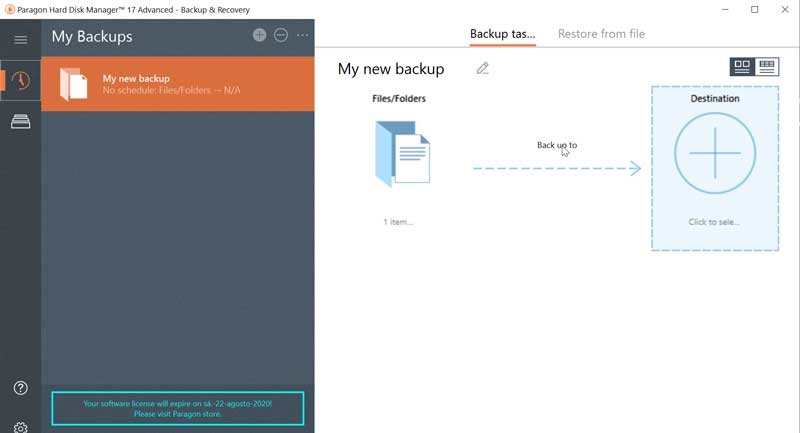
Task: Click the license expiry notice banner
Action: coord(178,409)
